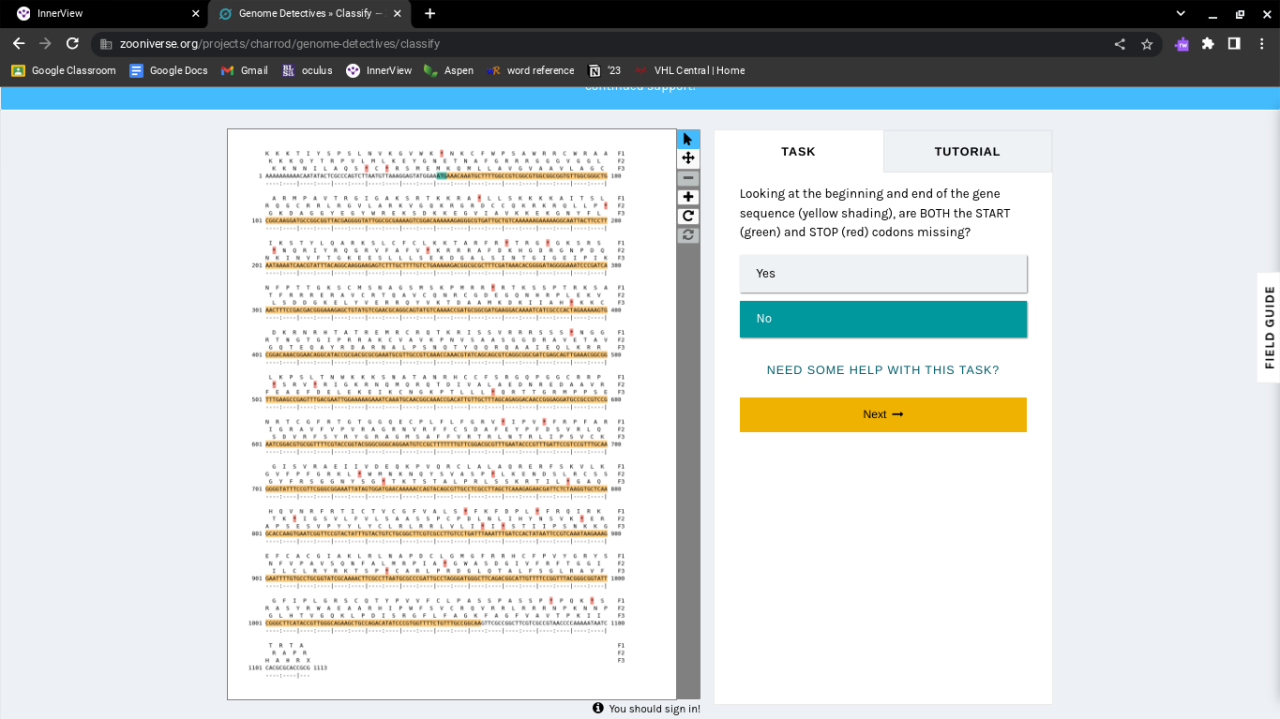View site information in address bar

pyautogui.click(x=106, y=44)
